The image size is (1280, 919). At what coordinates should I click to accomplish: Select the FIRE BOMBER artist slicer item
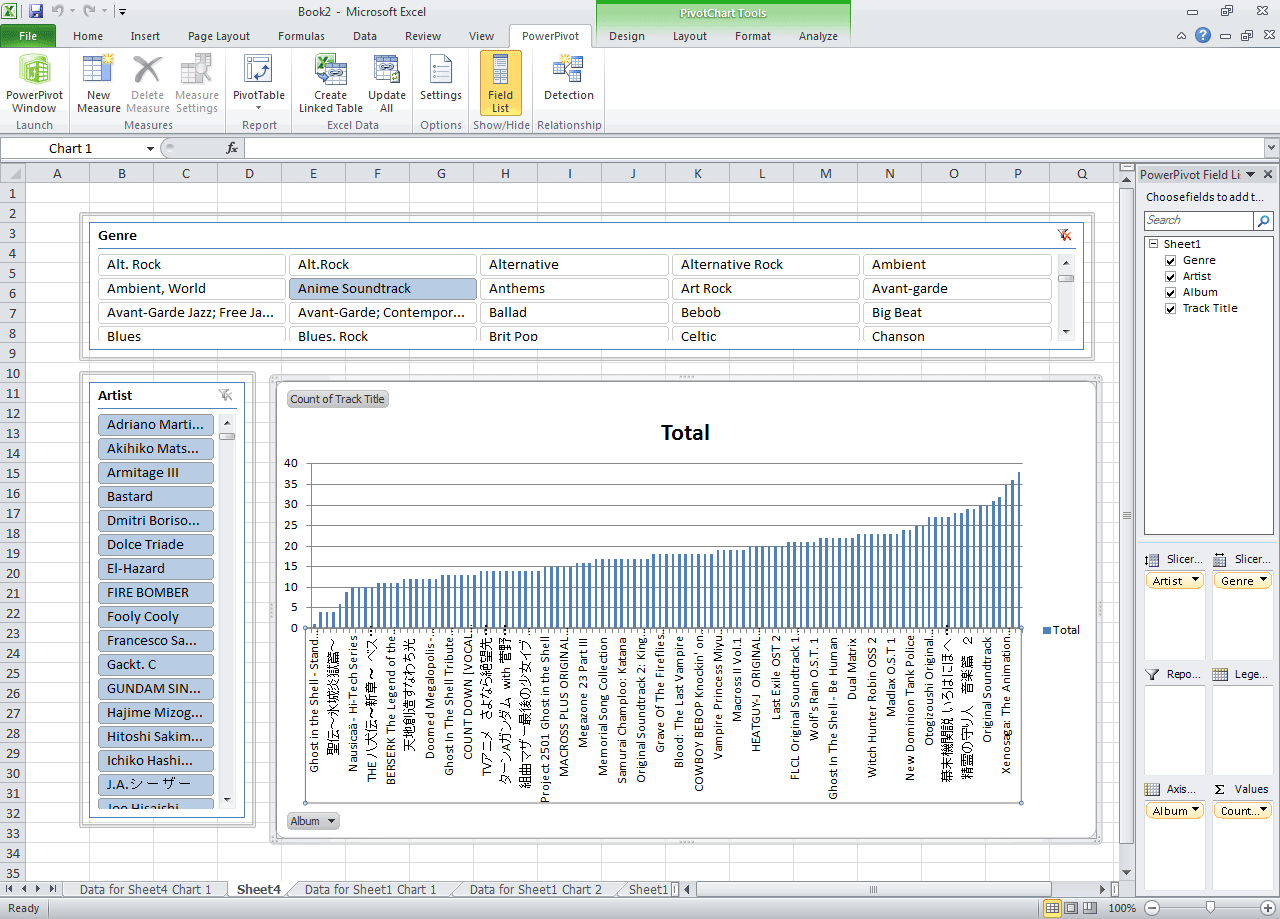pos(156,593)
